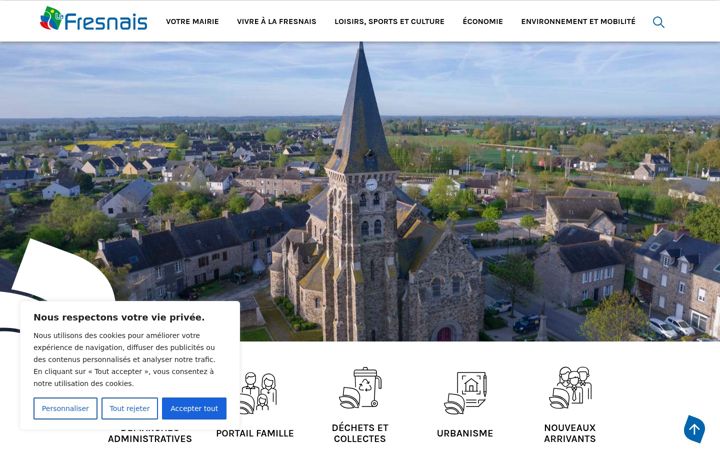Open the search magnifier icon
Image resolution: width=720 pixels, height=450 pixels.
point(658,22)
